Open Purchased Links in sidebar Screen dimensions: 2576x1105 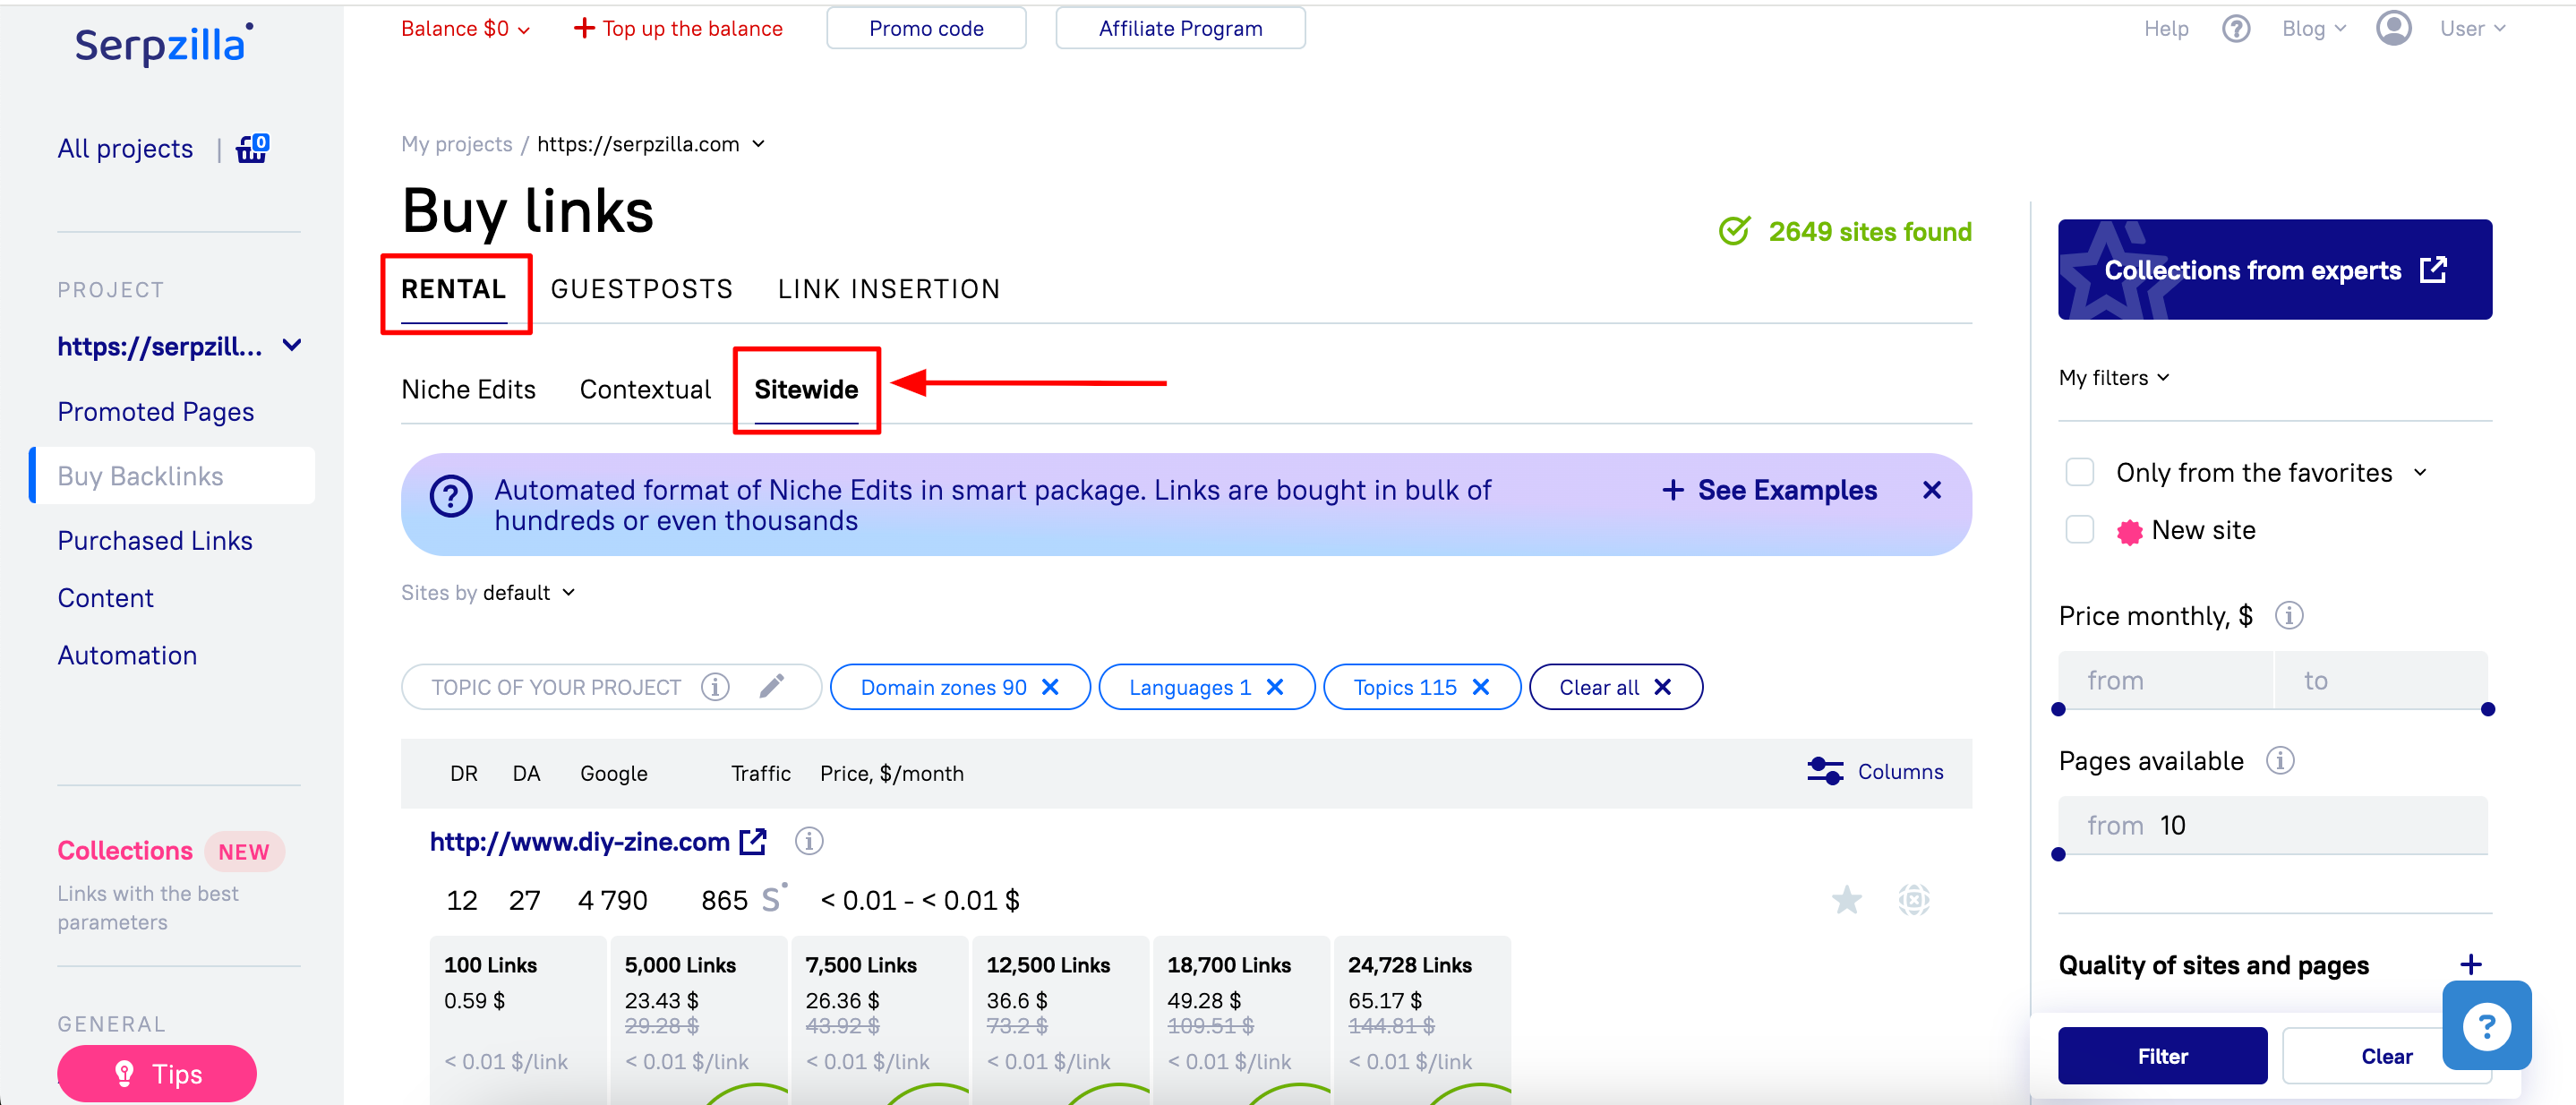(155, 540)
